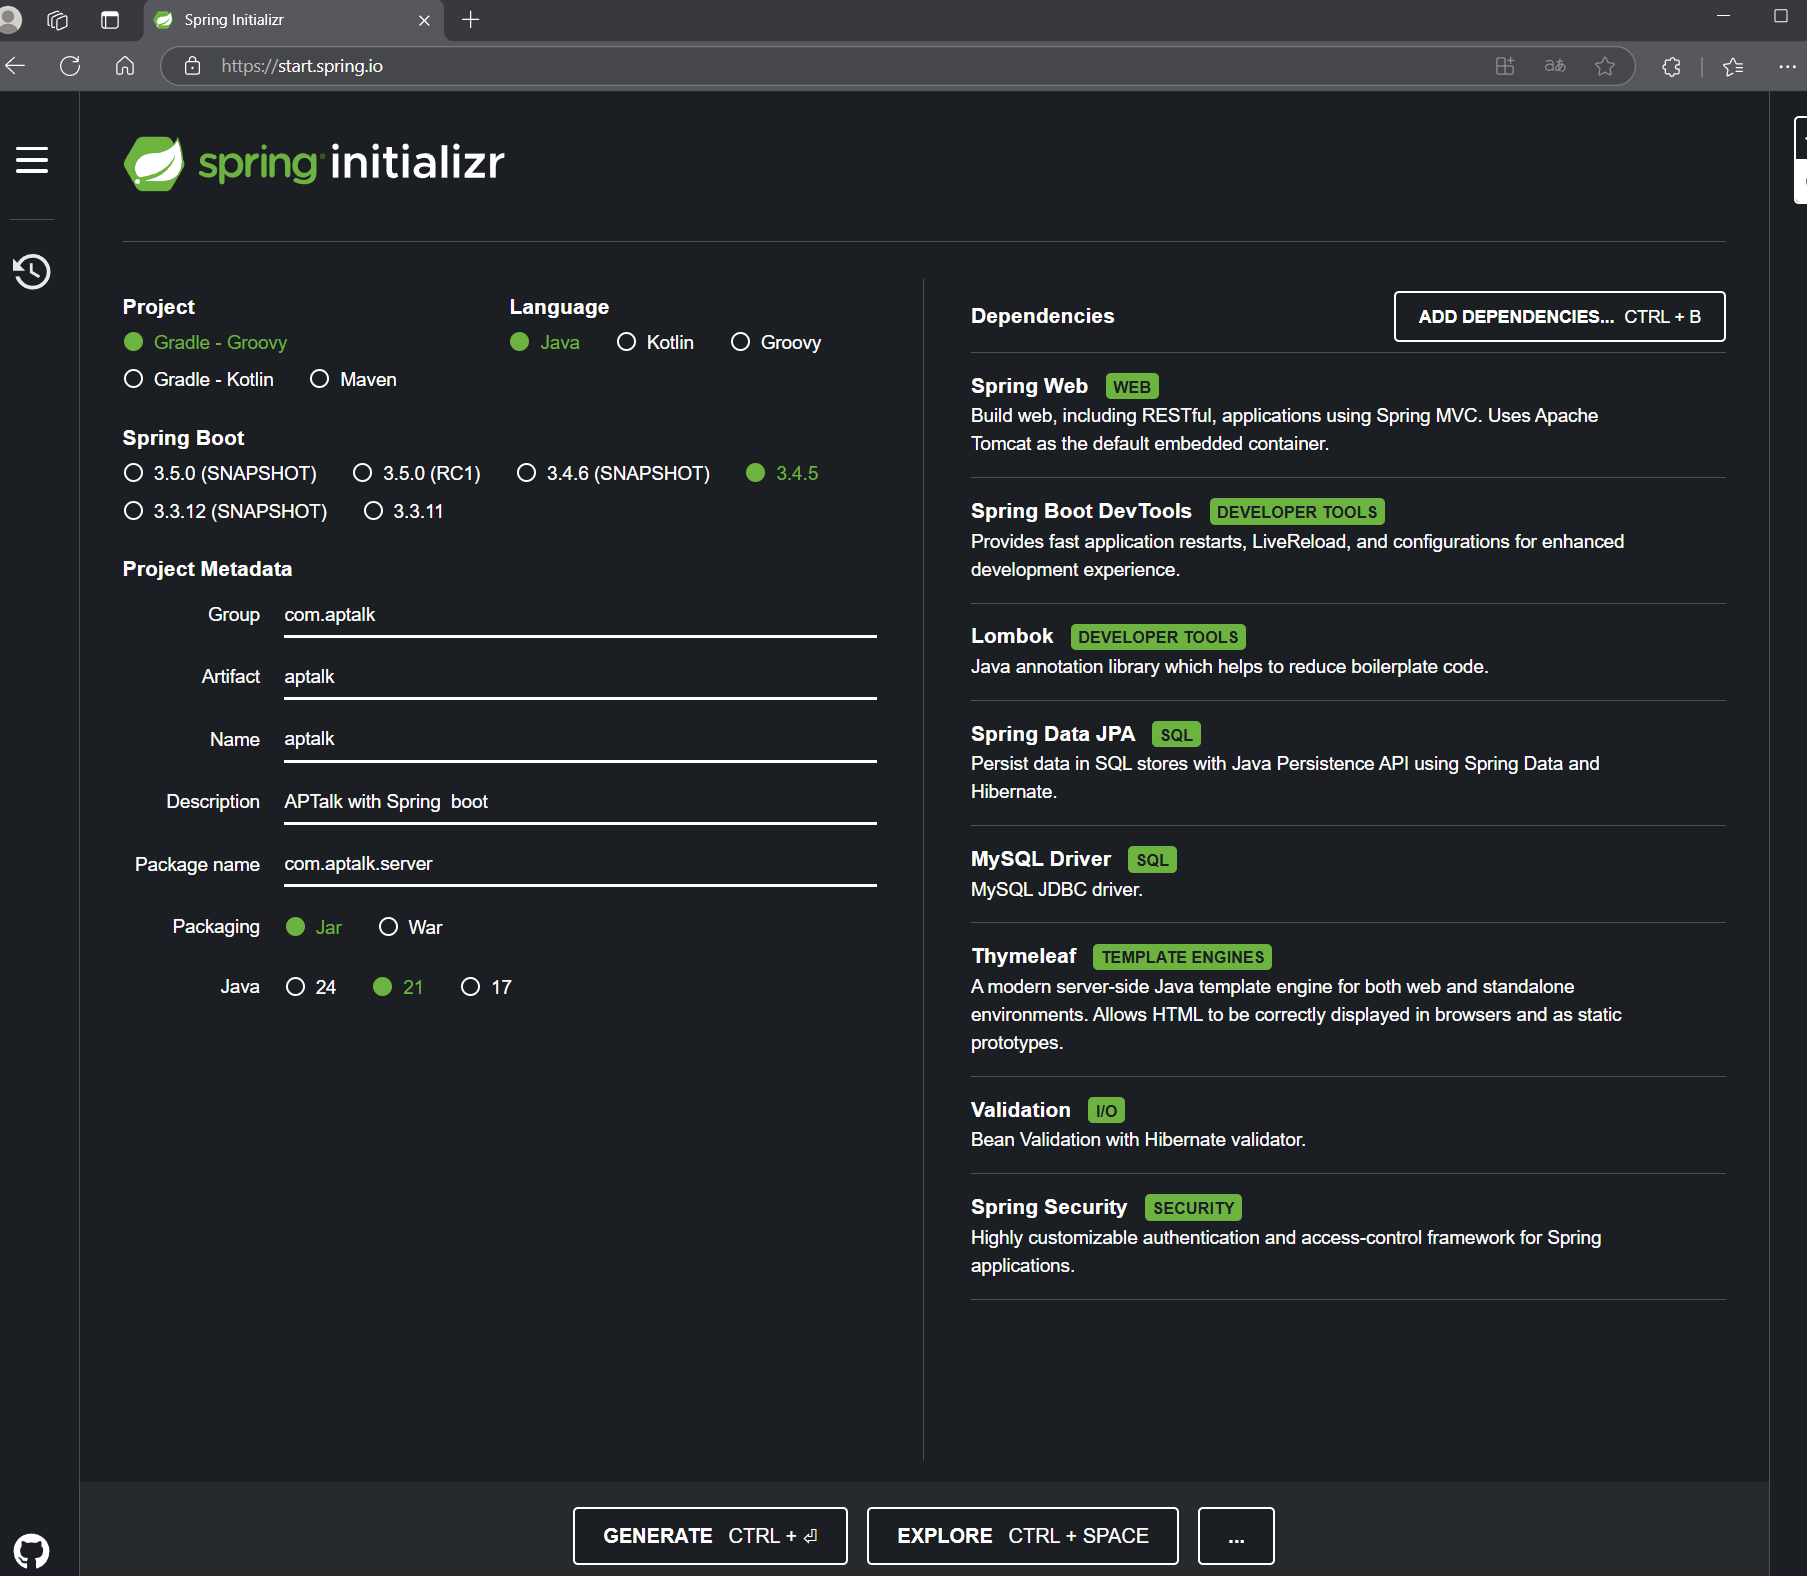Image resolution: width=1807 pixels, height=1576 pixels.
Task: Select Java version 24
Action: pos(311,987)
